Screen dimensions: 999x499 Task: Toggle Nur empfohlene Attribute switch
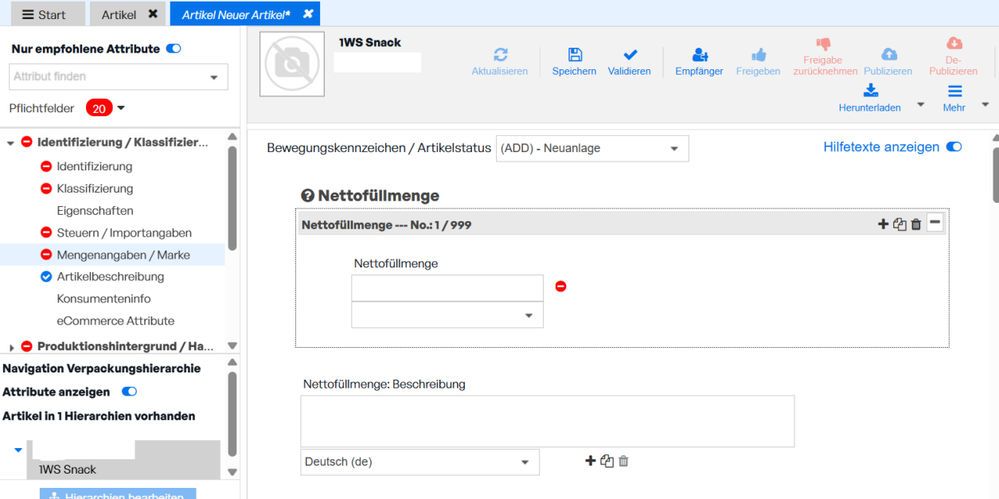[x=173, y=48]
